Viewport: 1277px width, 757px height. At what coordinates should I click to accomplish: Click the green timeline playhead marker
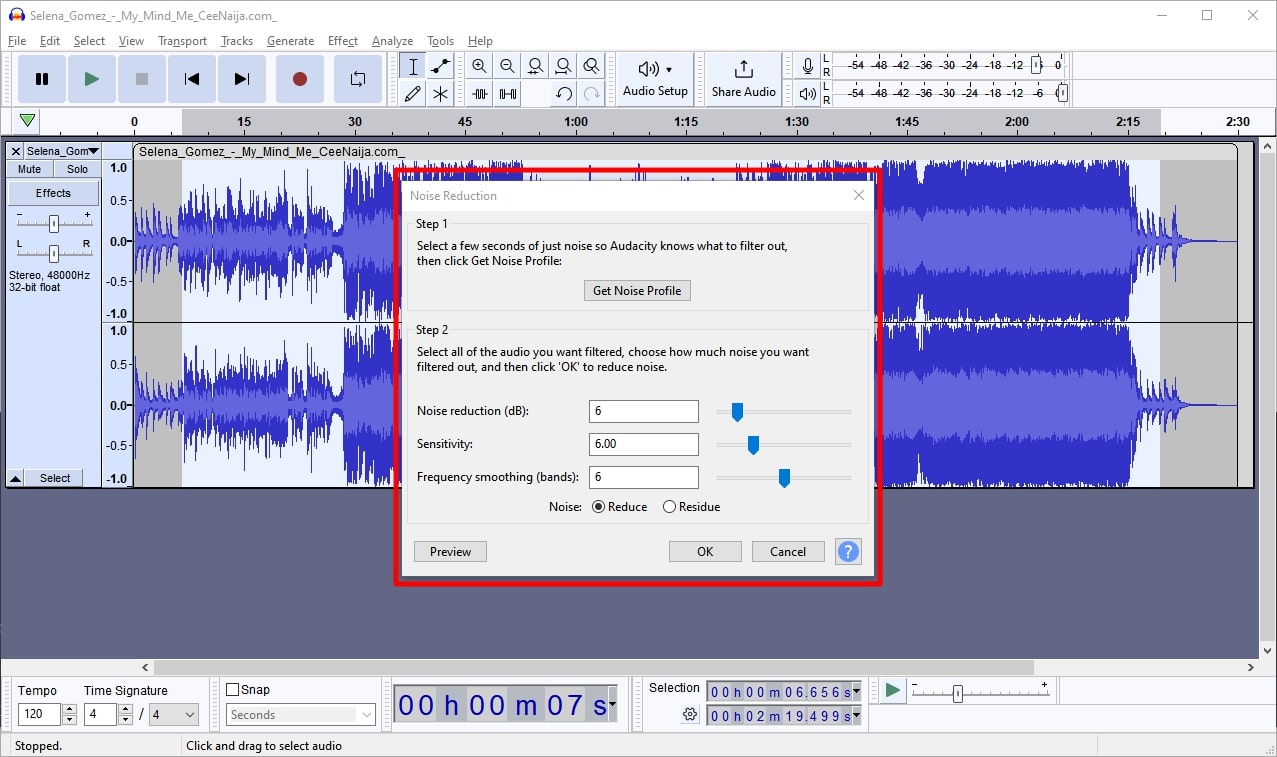tap(28, 121)
